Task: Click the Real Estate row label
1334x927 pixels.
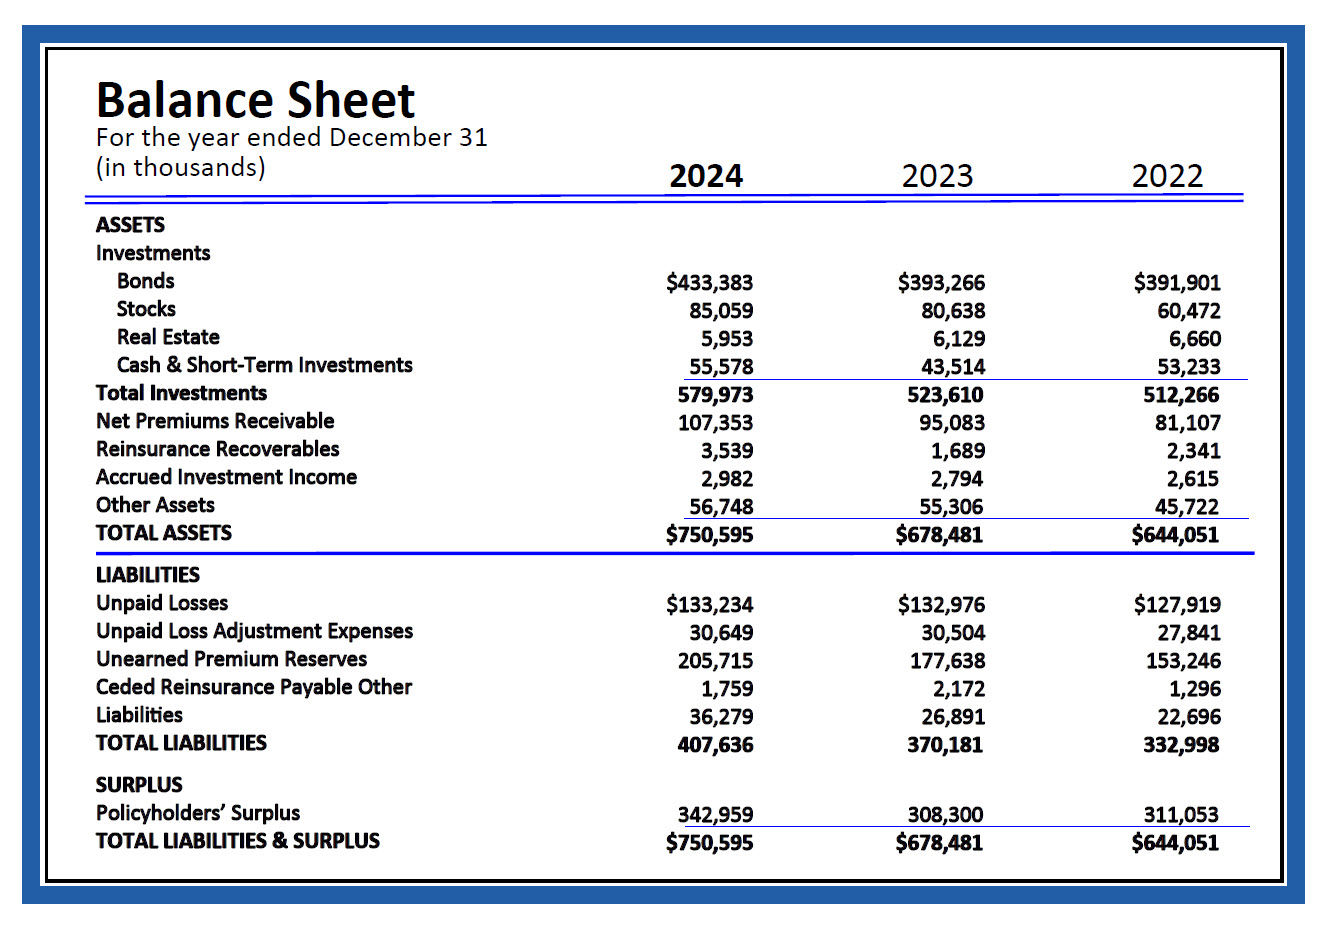Action: tap(168, 337)
